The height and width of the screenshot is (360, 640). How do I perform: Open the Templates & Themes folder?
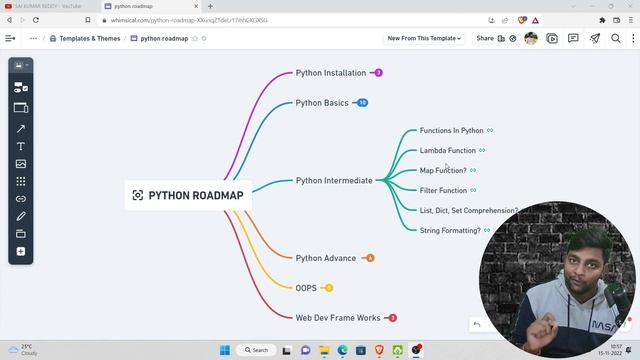[x=85, y=38]
